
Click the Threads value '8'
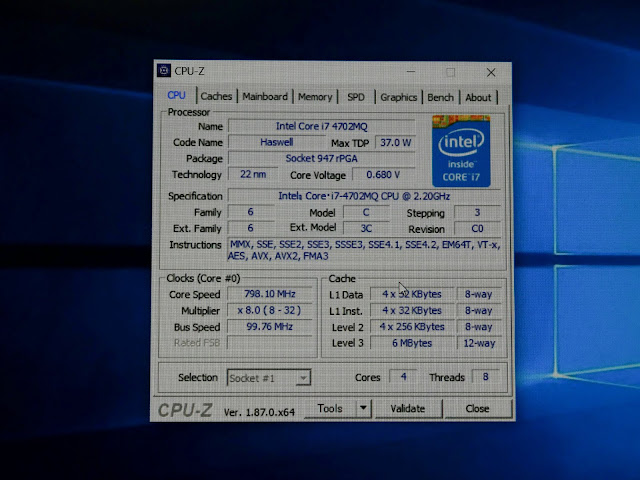tap(486, 376)
